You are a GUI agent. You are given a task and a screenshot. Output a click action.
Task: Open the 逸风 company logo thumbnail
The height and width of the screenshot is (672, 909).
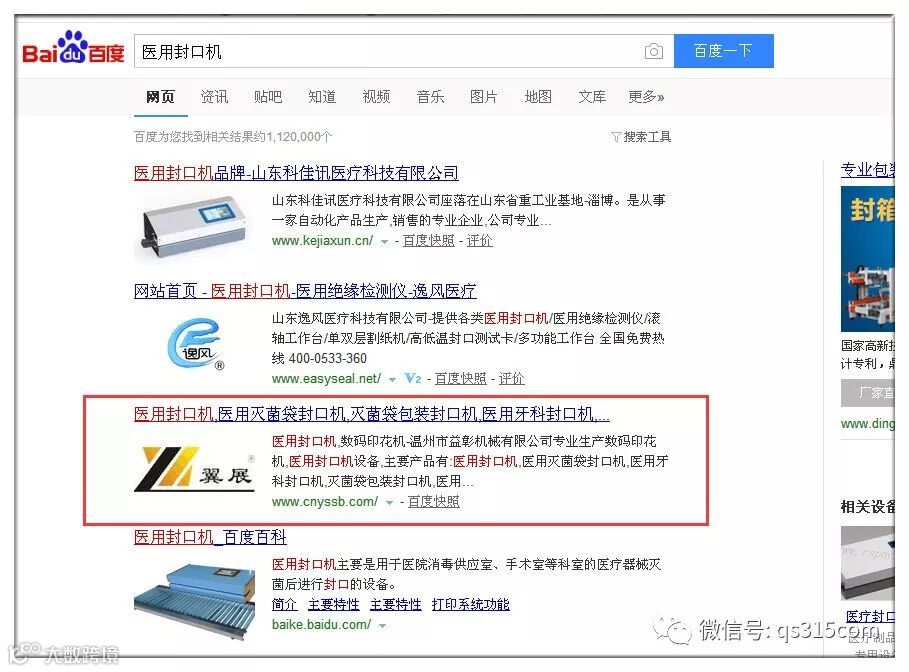[x=197, y=343]
